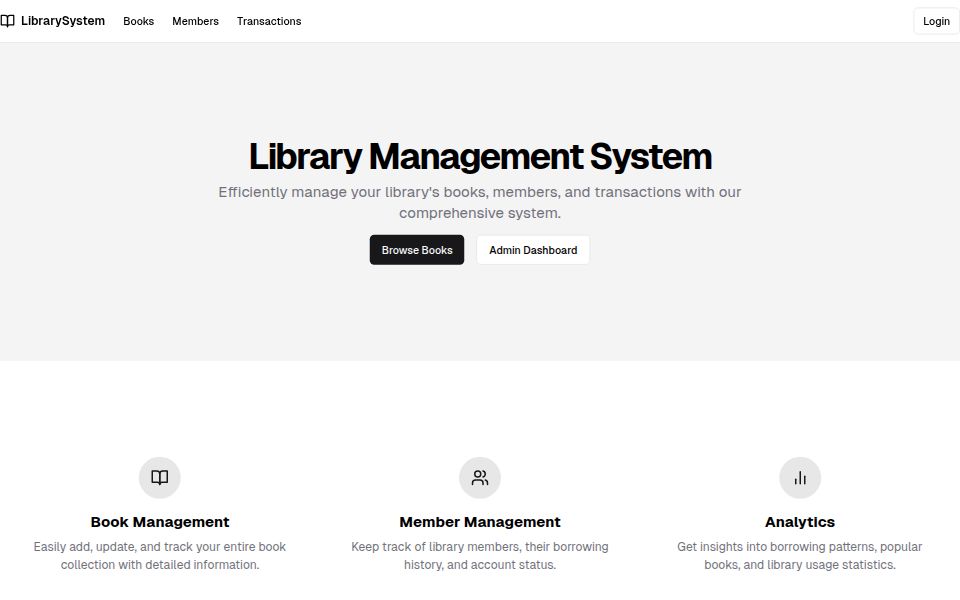Click the Library Management System title
The height and width of the screenshot is (600, 960).
(x=480, y=156)
